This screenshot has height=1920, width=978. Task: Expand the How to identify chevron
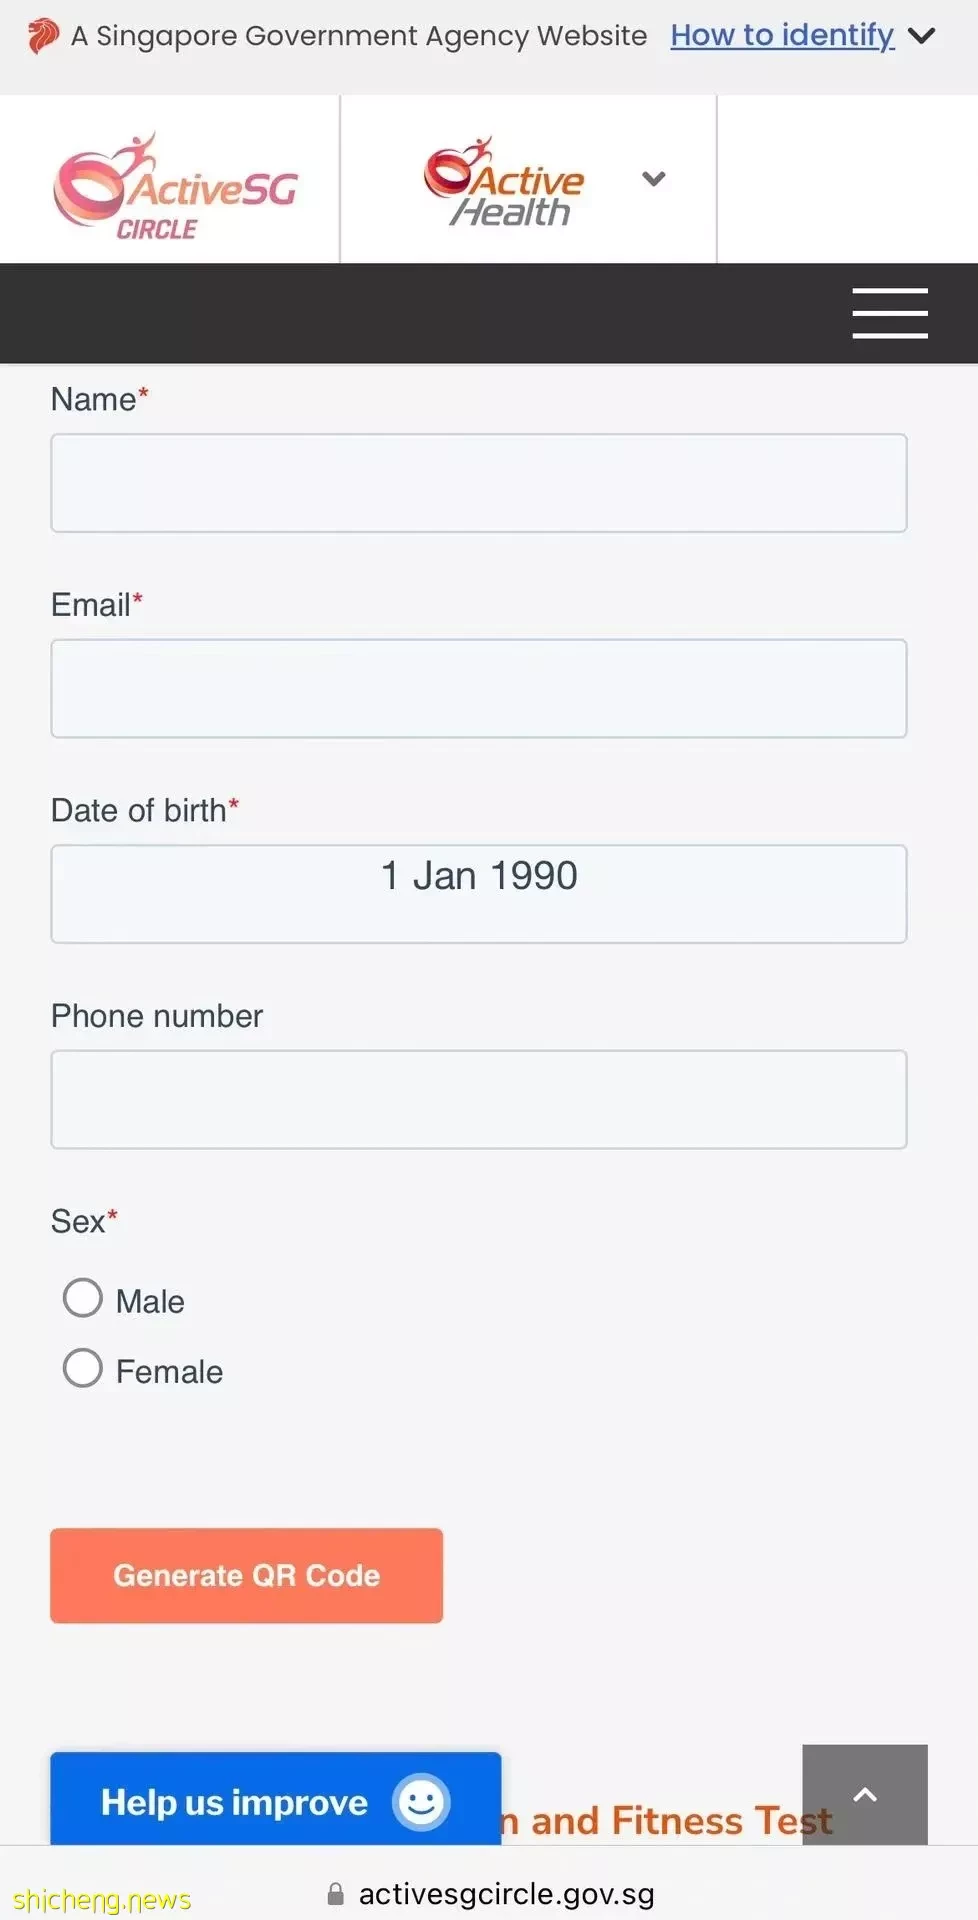(x=921, y=37)
